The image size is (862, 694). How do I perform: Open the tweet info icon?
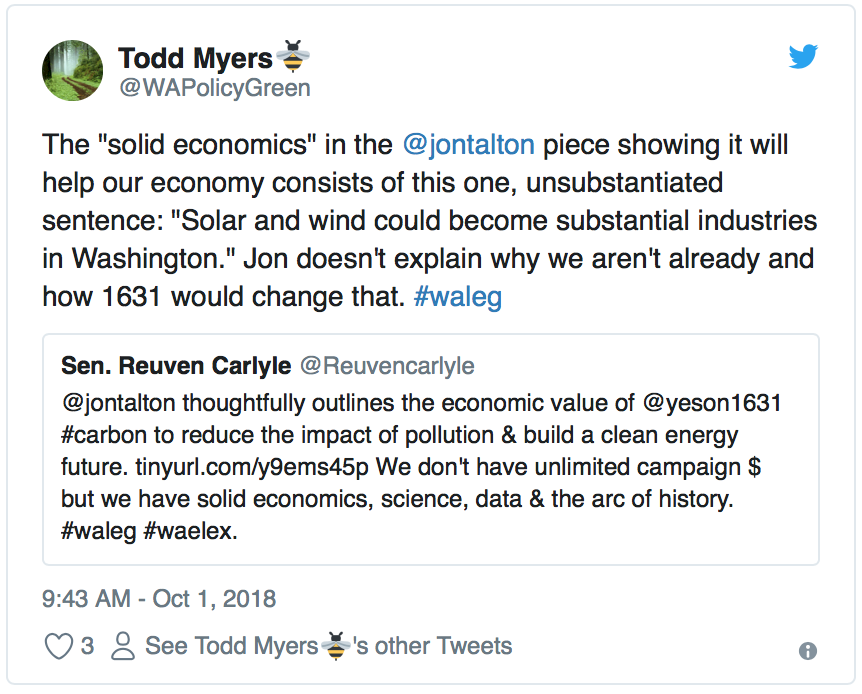click(808, 651)
